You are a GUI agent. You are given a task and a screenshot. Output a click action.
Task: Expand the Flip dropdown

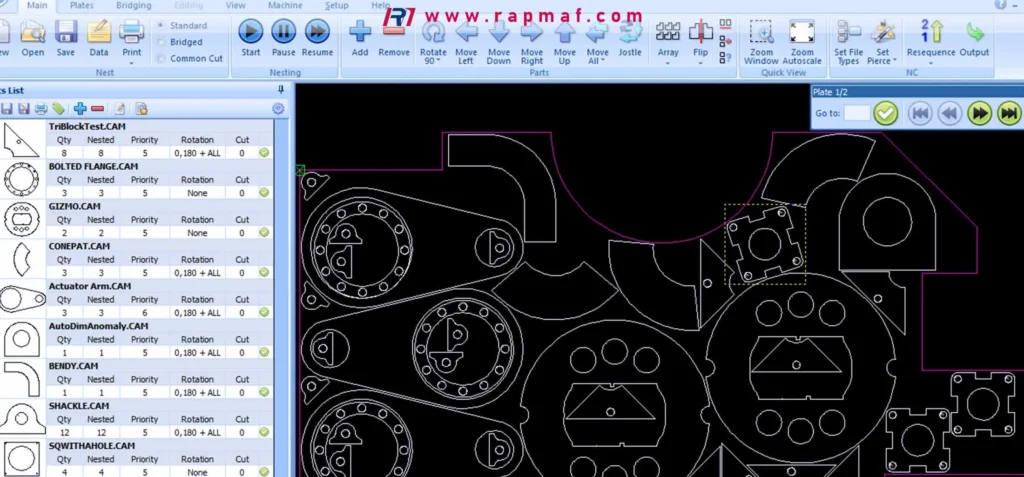(701, 63)
